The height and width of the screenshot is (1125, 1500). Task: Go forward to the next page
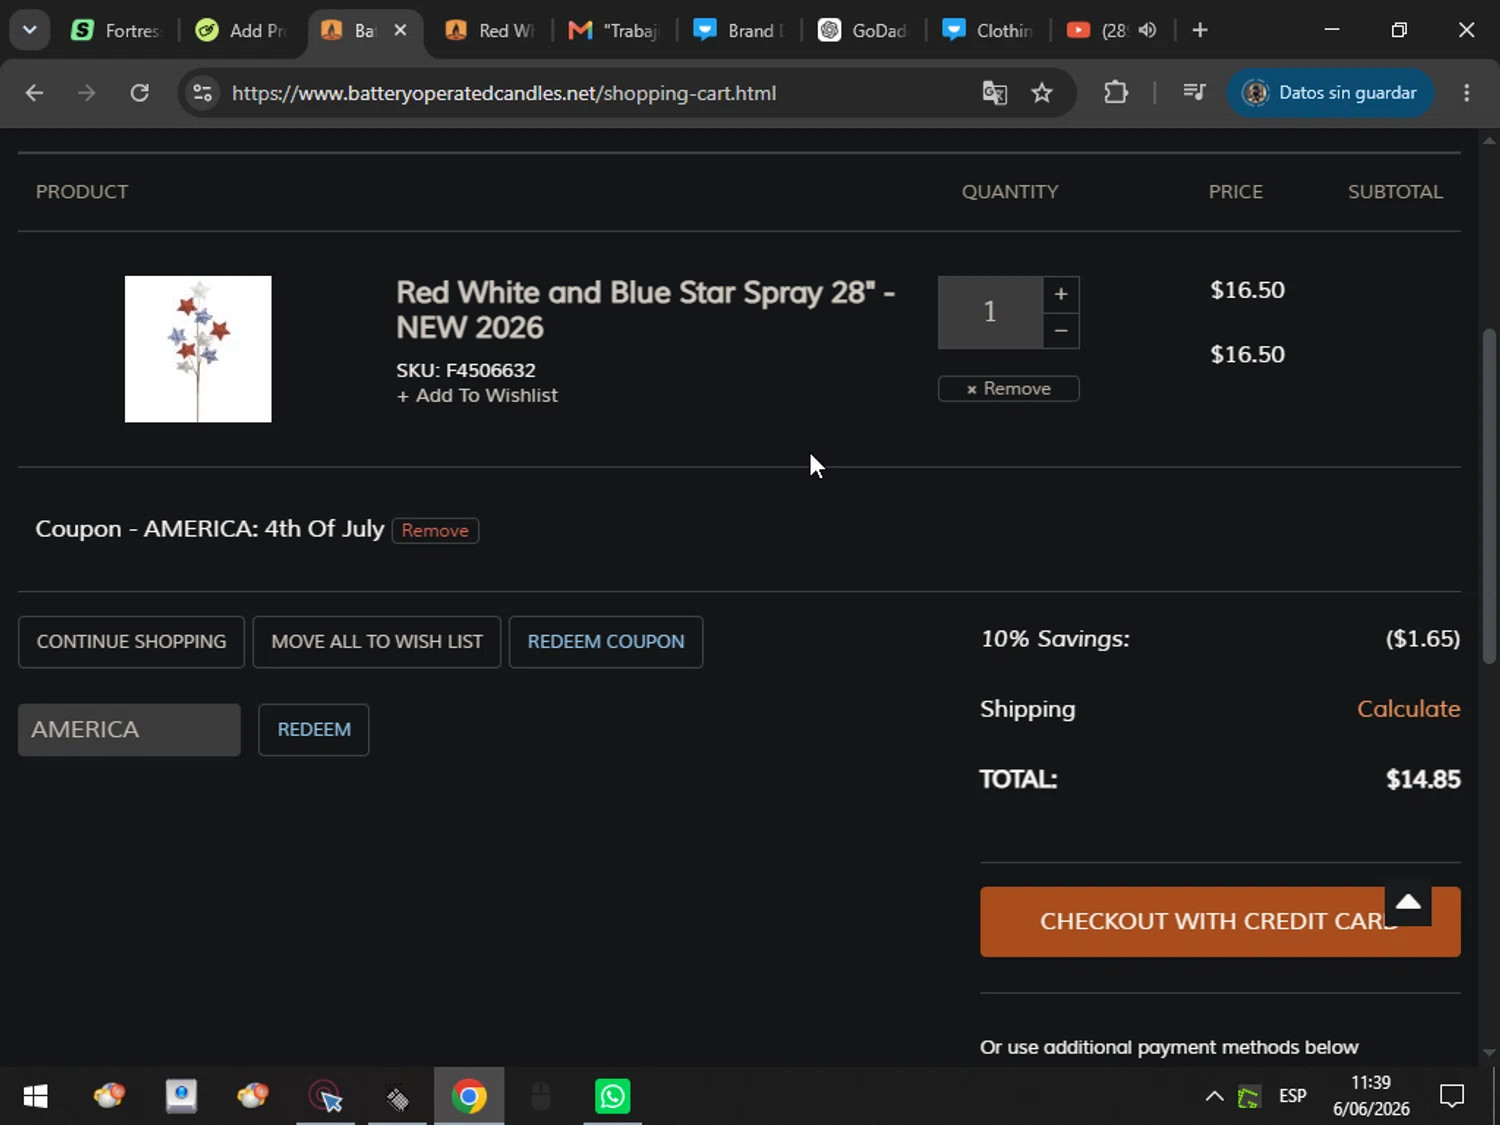(87, 93)
